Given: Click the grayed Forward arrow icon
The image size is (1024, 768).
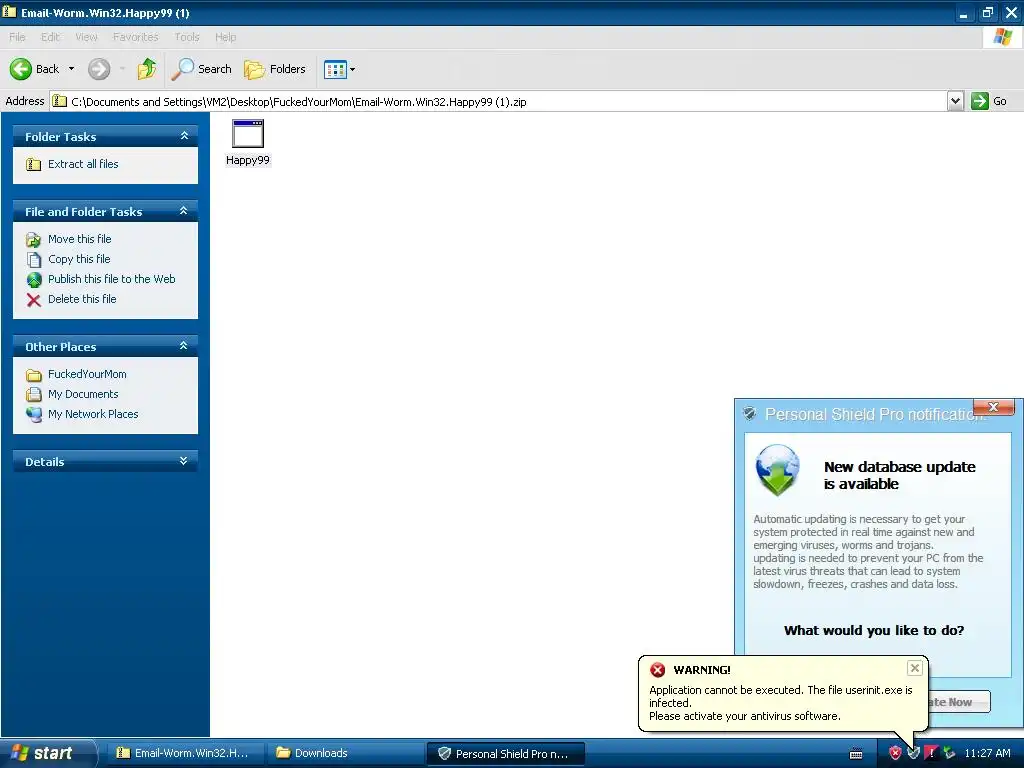Looking at the screenshot, I should [99, 69].
